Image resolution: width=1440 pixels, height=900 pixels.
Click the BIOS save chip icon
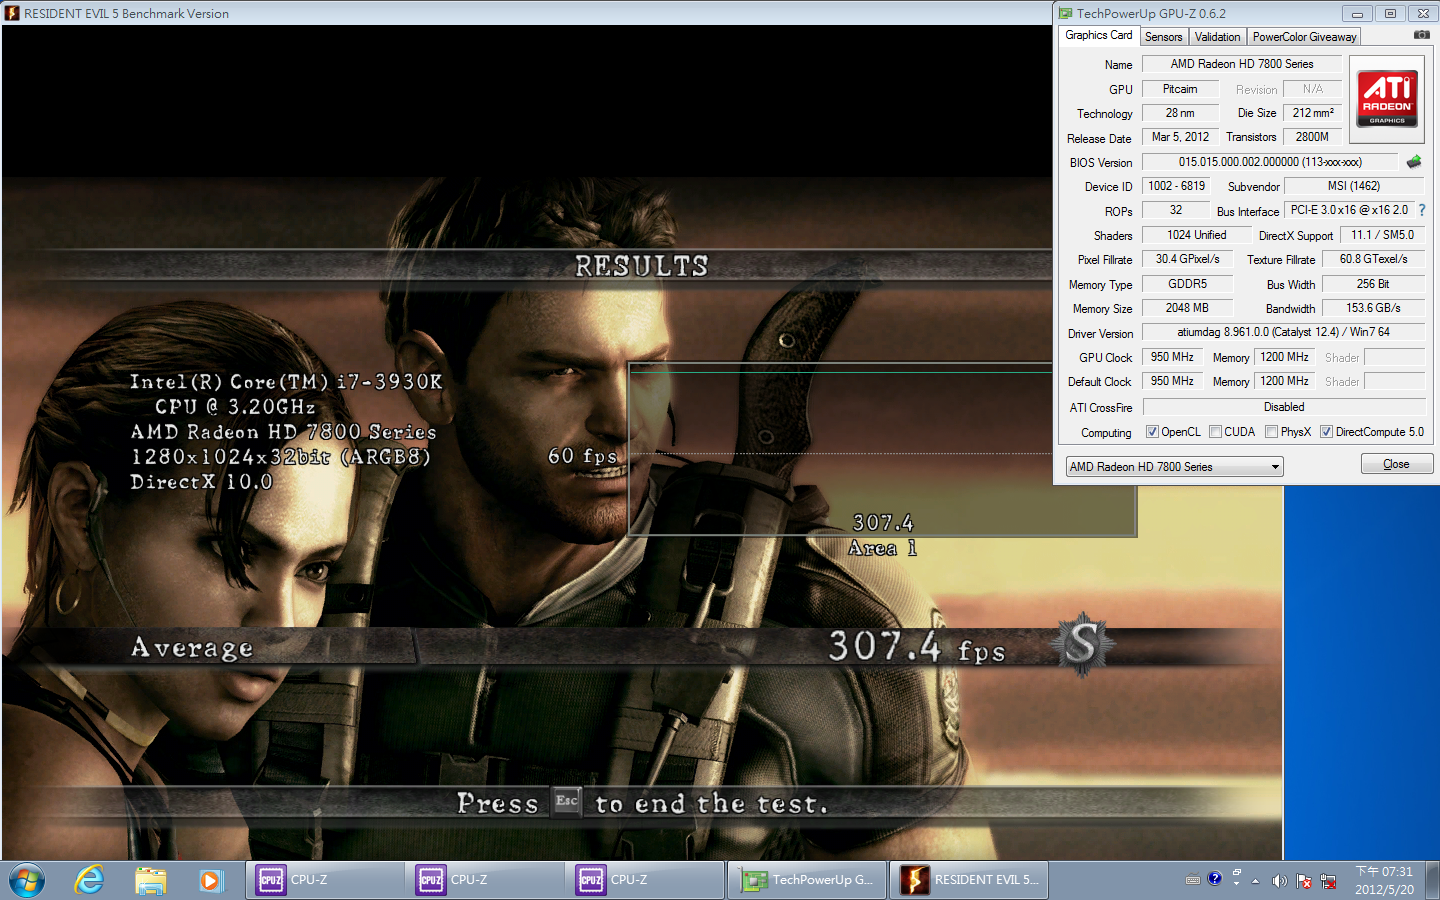(1414, 162)
